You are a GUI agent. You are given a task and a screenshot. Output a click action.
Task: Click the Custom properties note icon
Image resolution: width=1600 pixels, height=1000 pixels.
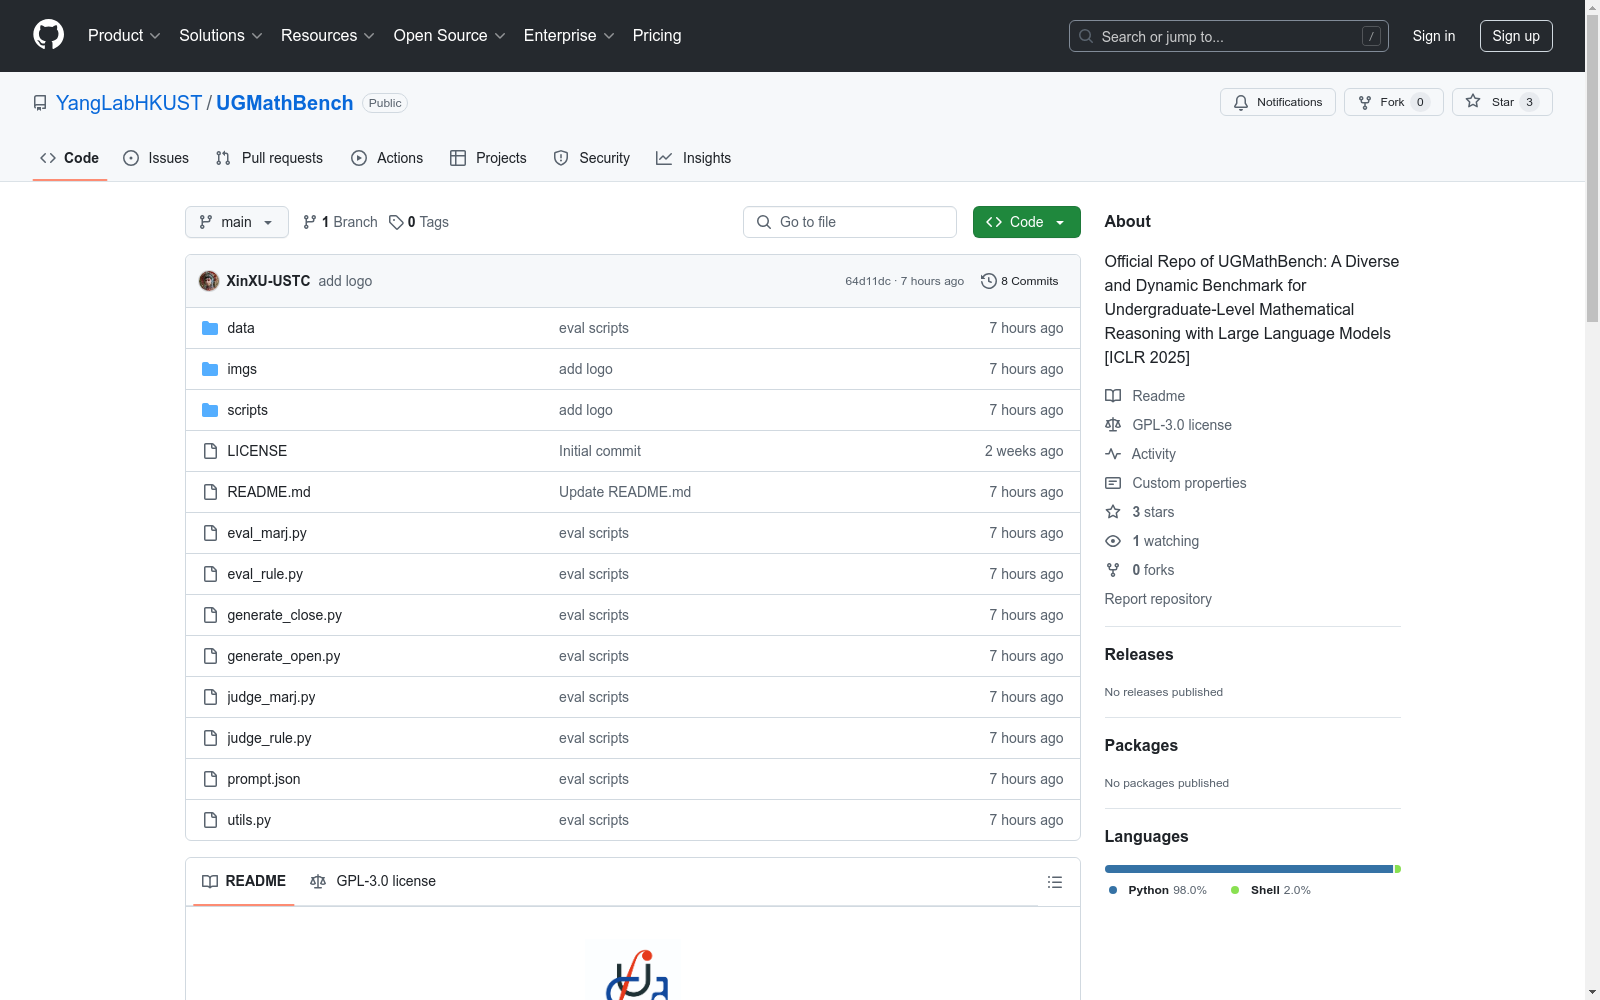coord(1113,483)
